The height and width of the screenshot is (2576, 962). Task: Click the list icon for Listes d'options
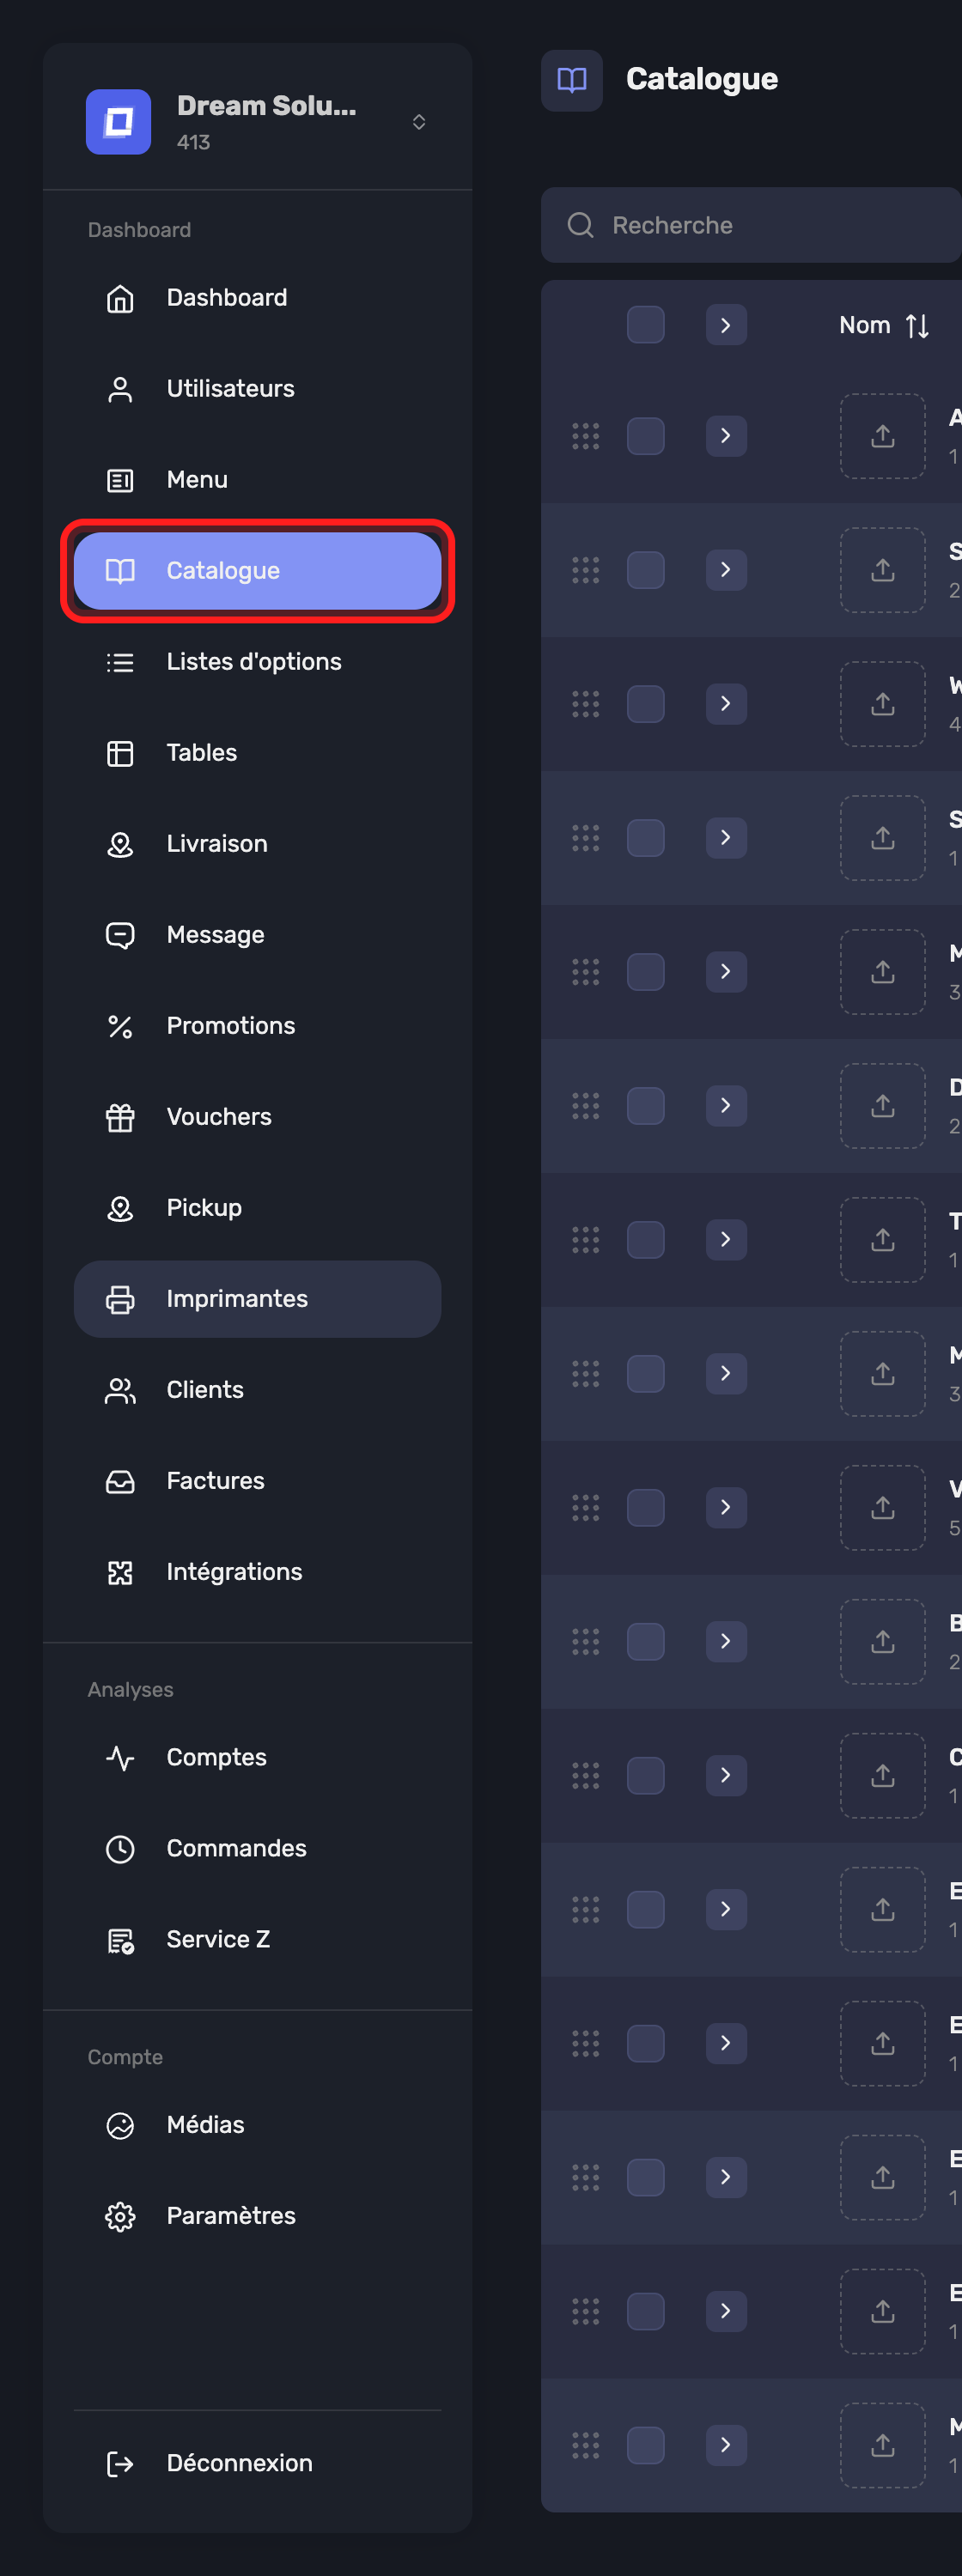click(x=120, y=662)
